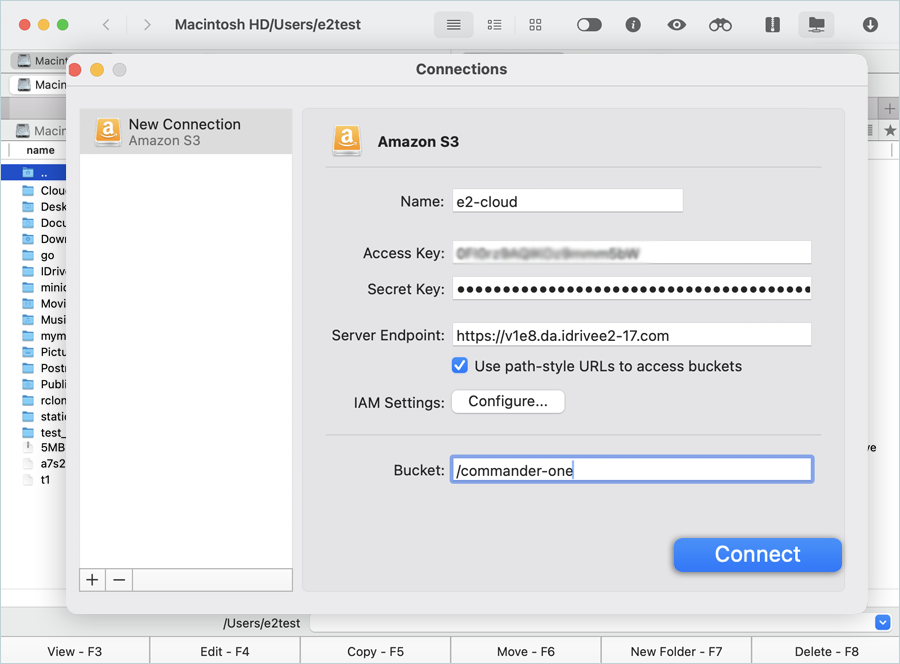Switch to full list view mode

[x=453, y=25]
